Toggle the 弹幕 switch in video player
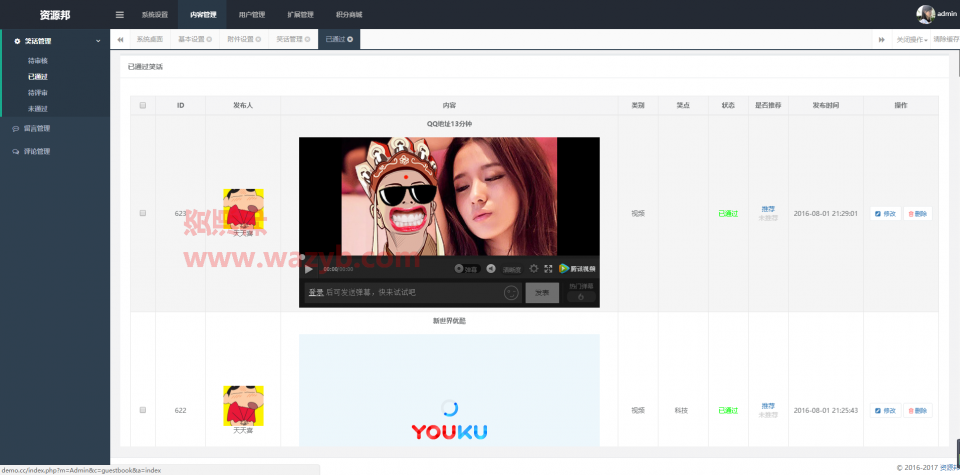960x475 pixels. [x=467, y=269]
